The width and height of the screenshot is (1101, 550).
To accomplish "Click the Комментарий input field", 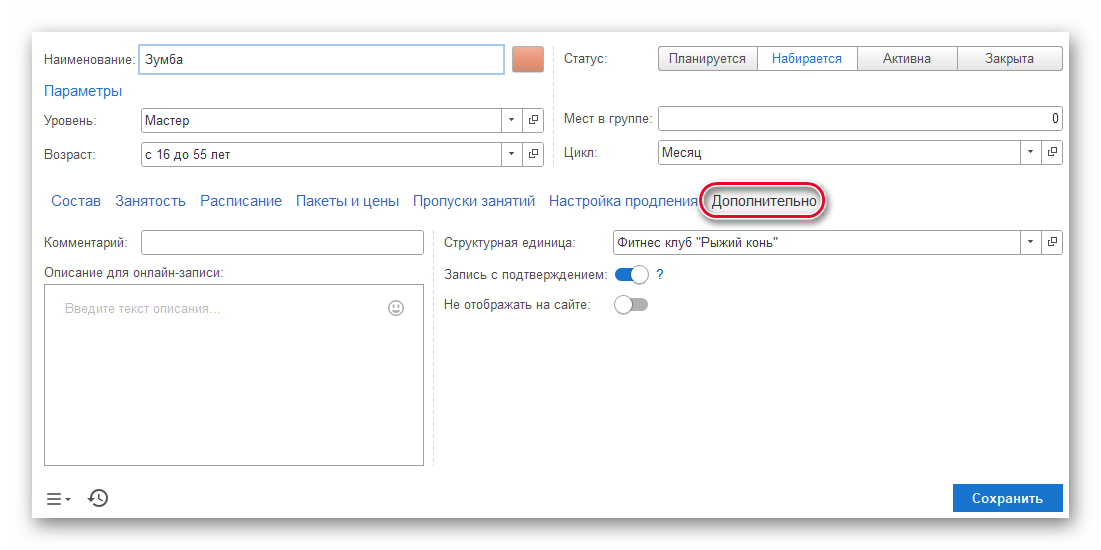I will pyautogui.click(x=282, y=242).
